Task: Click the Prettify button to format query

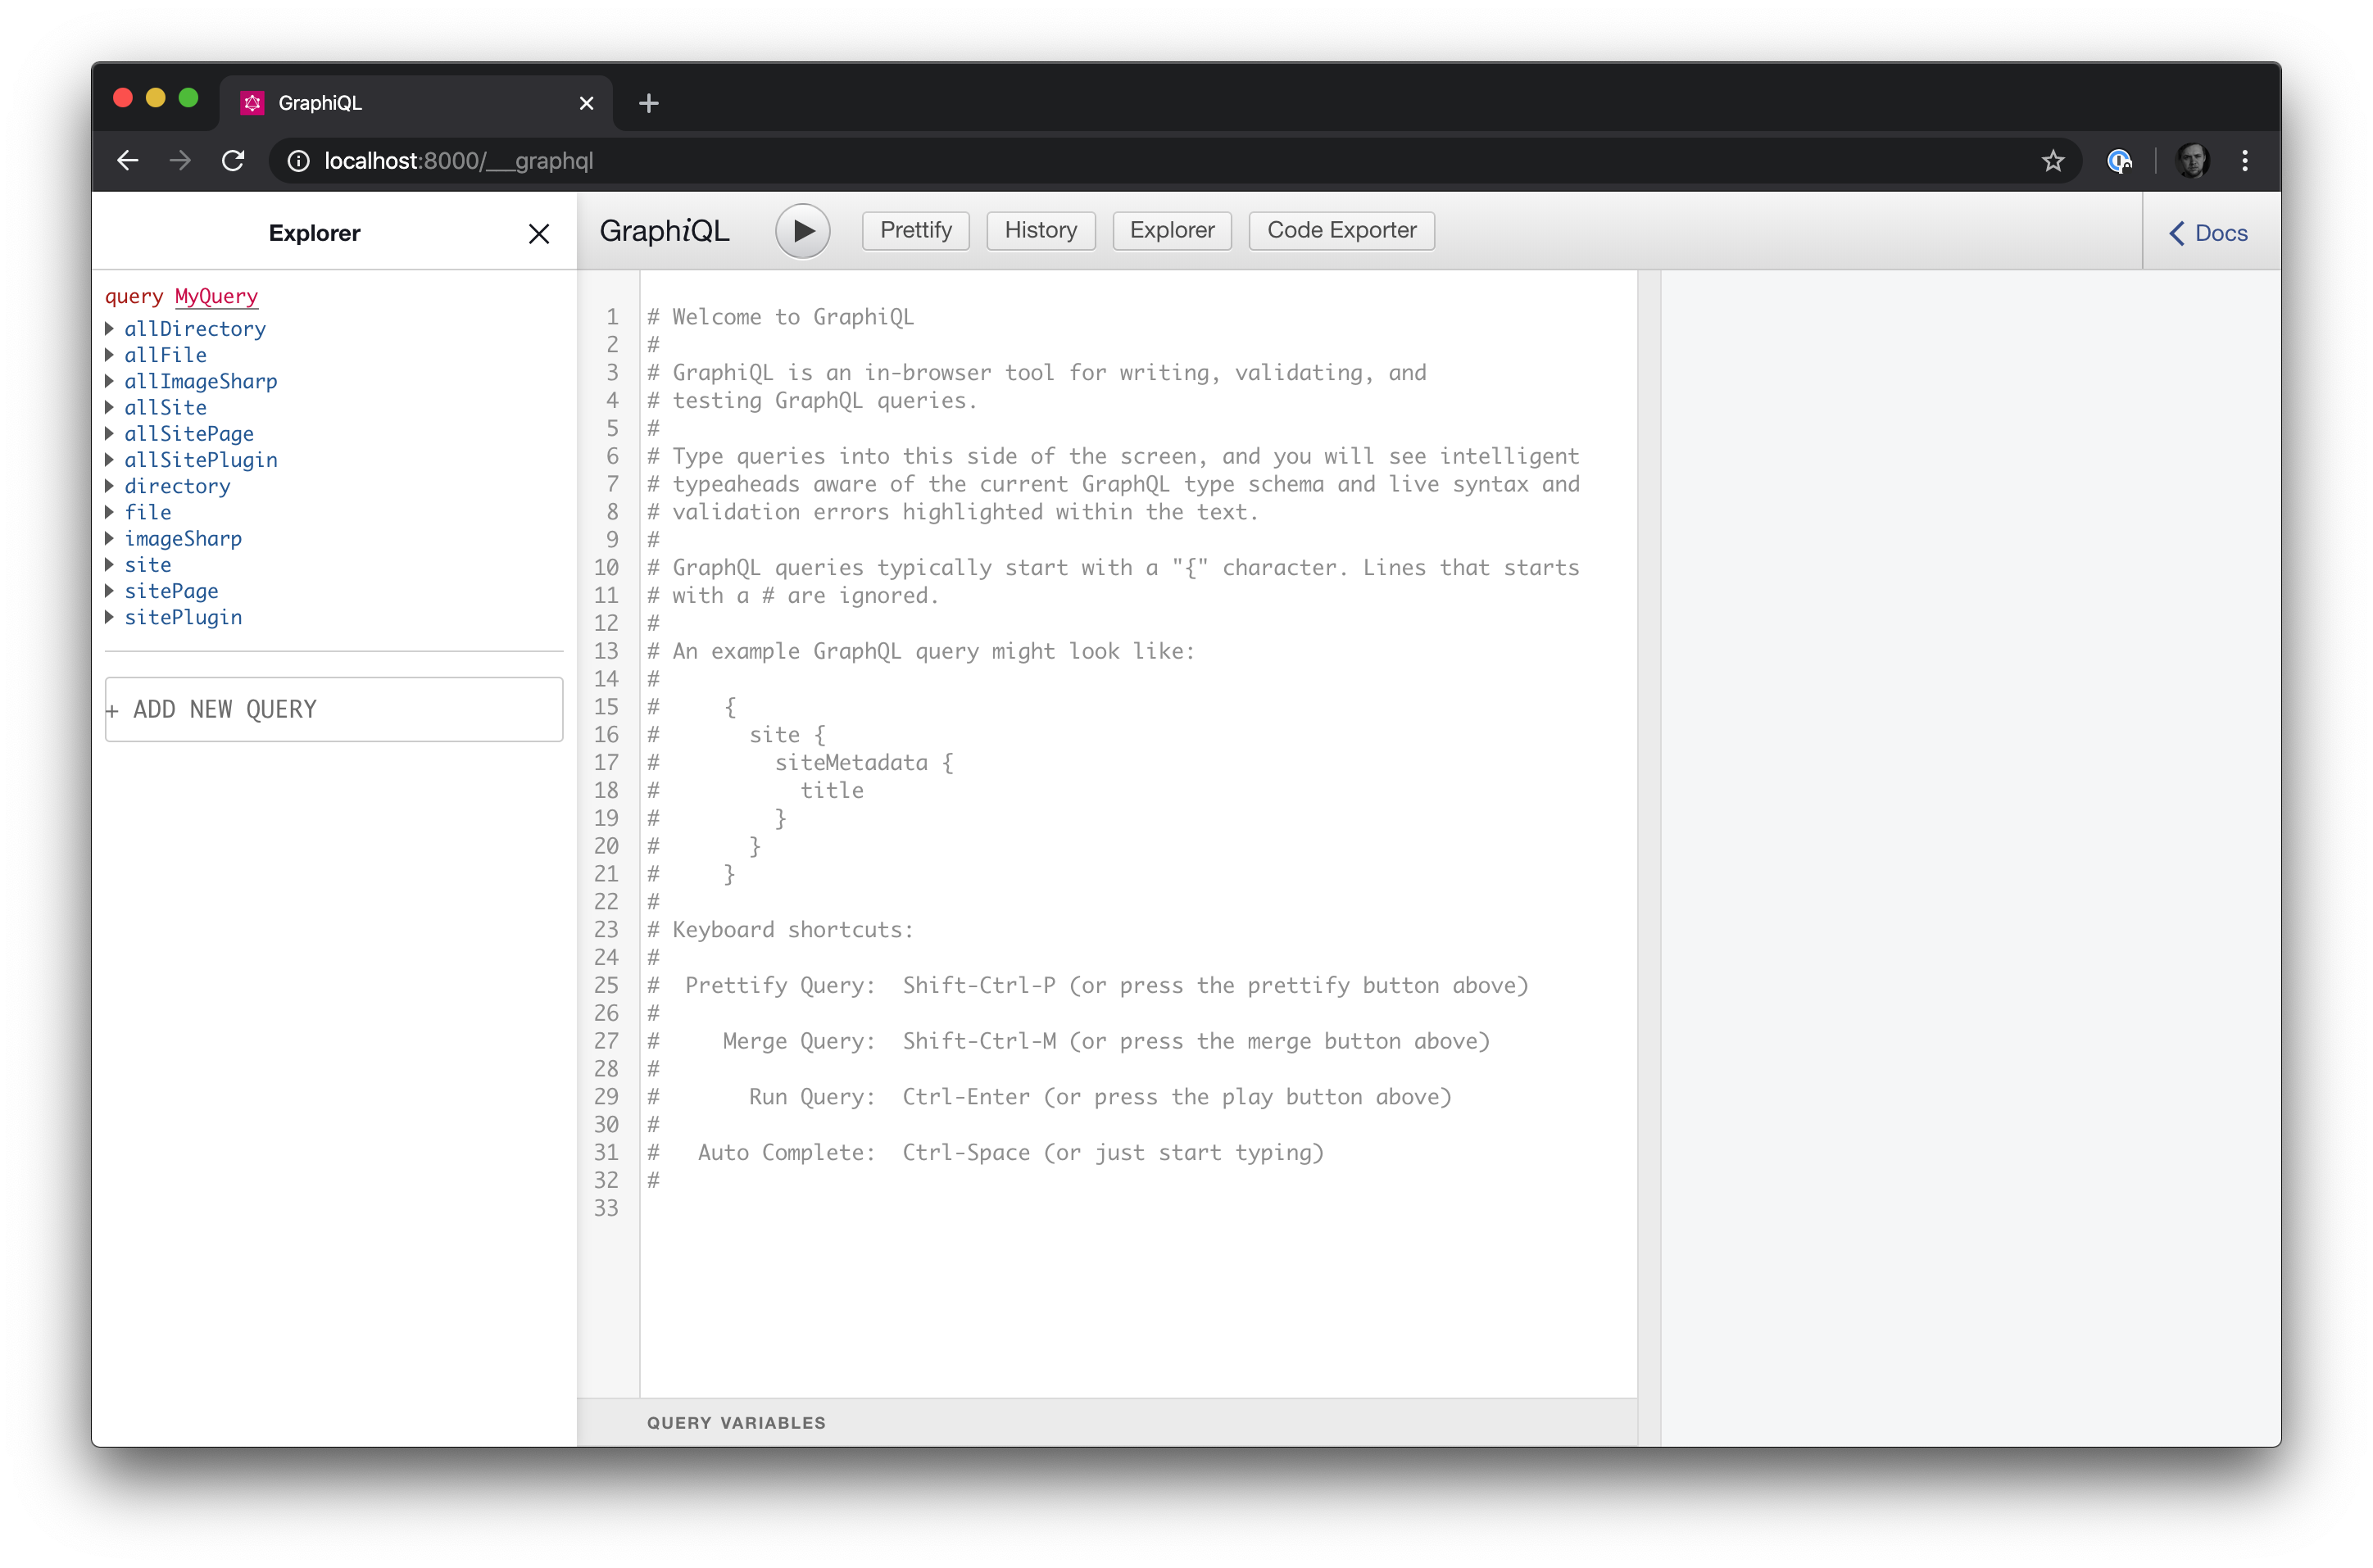Action: coord(917,229)
